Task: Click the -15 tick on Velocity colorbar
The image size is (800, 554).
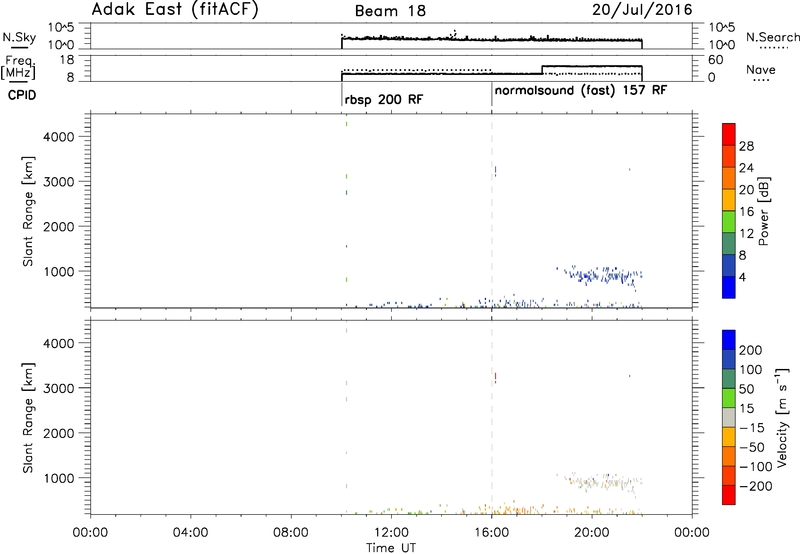Action: 751,428
